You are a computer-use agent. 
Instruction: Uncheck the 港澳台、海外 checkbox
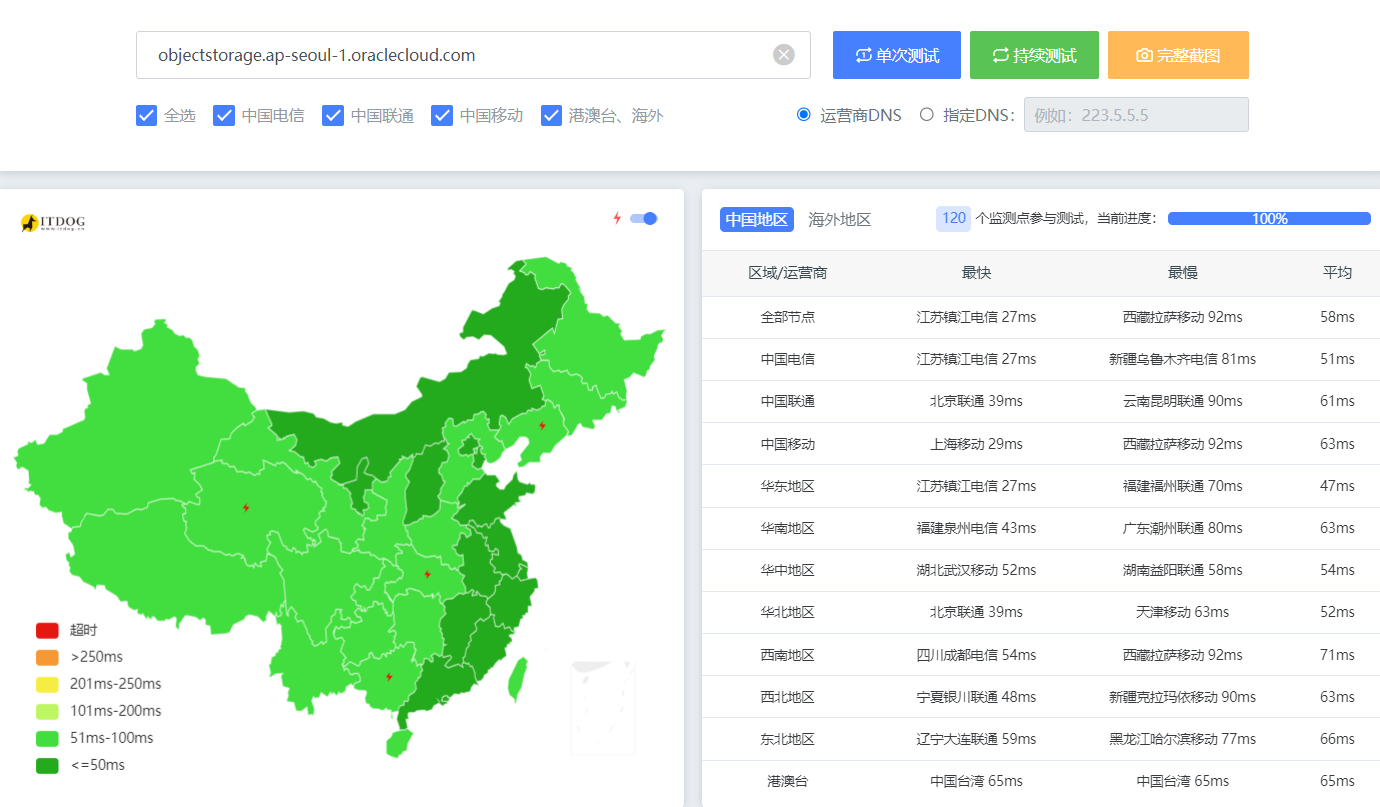pyautogui.click(x=551, y=116)
